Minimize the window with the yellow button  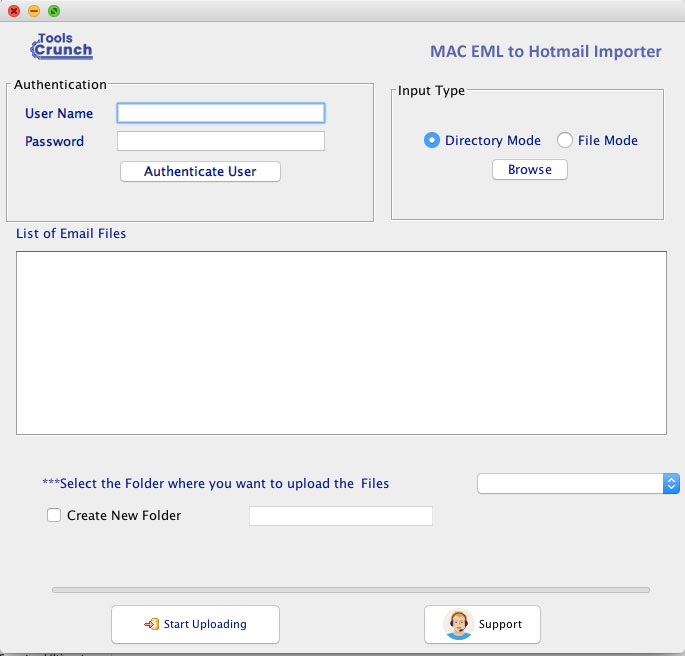(x=34, y=11)
